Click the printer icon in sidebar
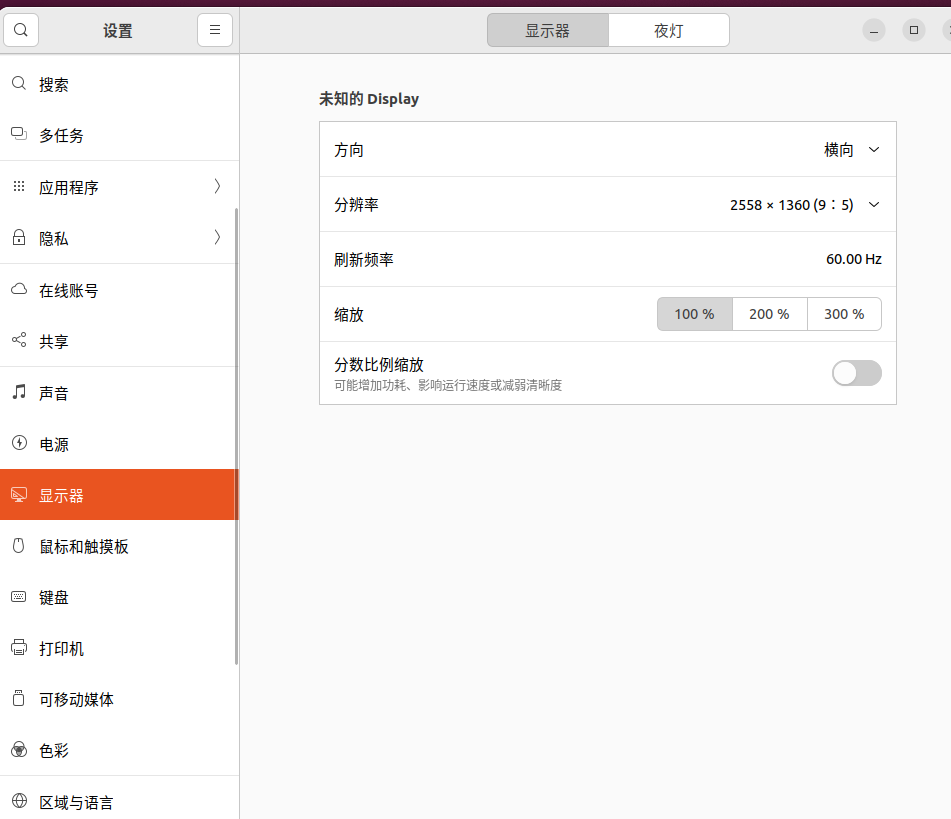The image size is (951, 819). click(x=18, y=648)
